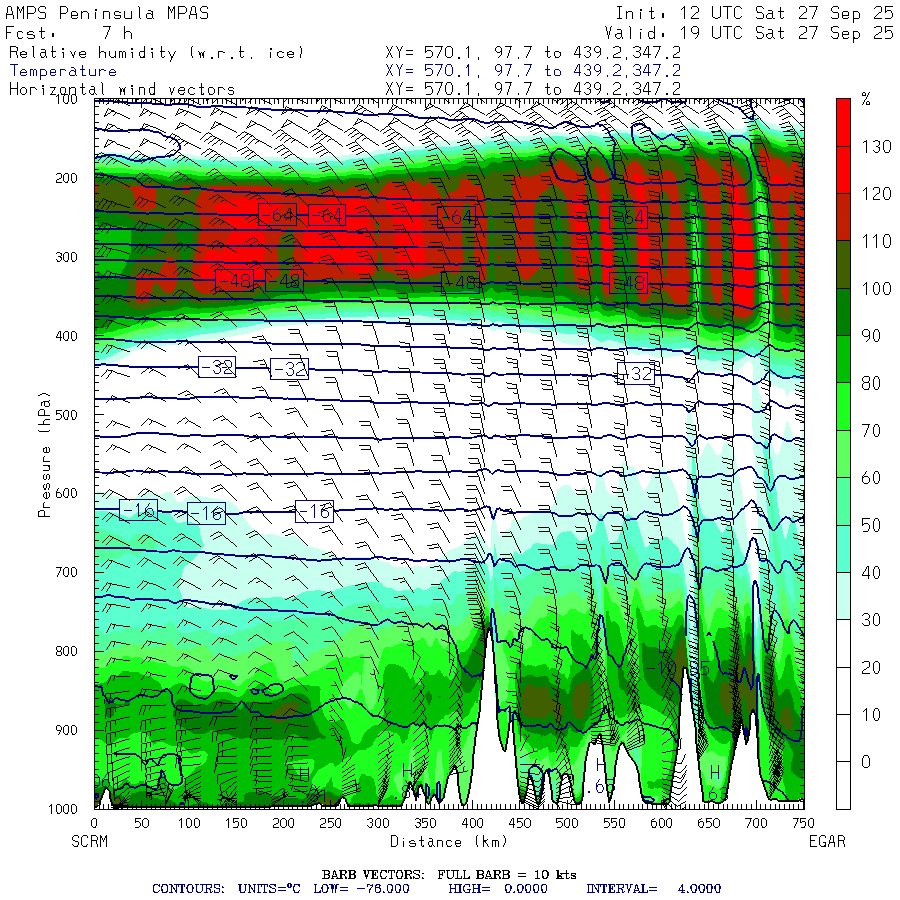Click the distance axis tick label "350"
The image size is (900, 900).
425,823
